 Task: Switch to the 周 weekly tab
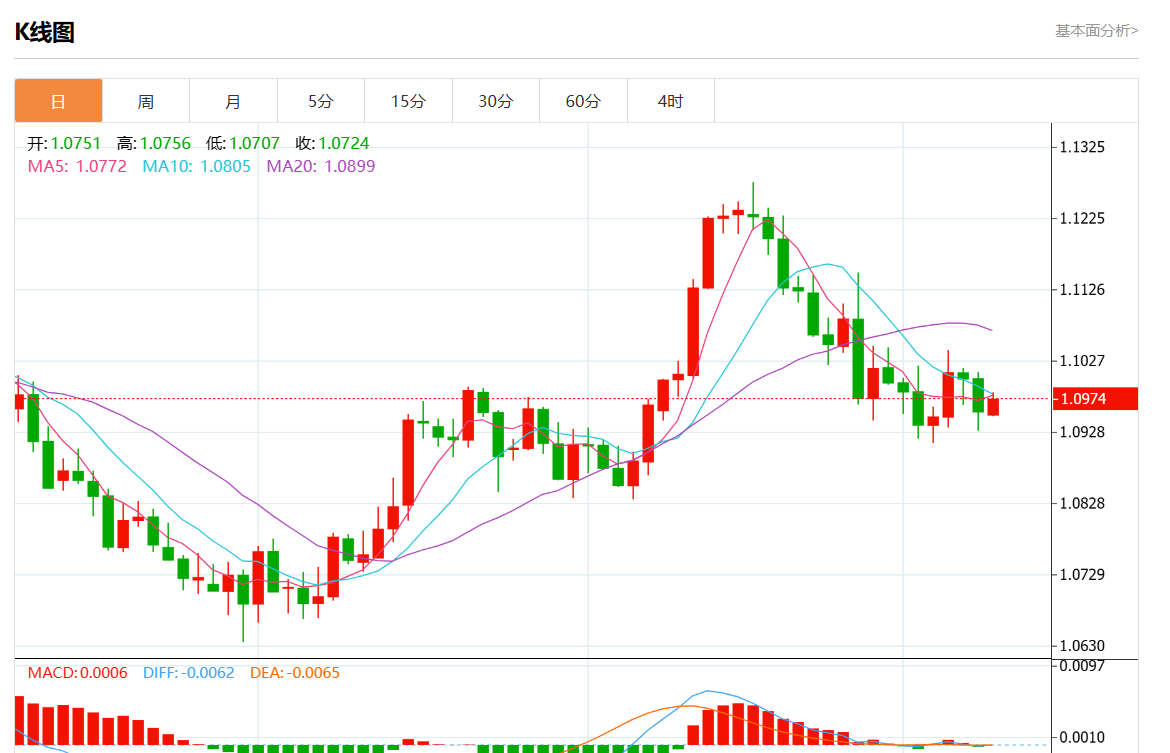pos(146,101)
